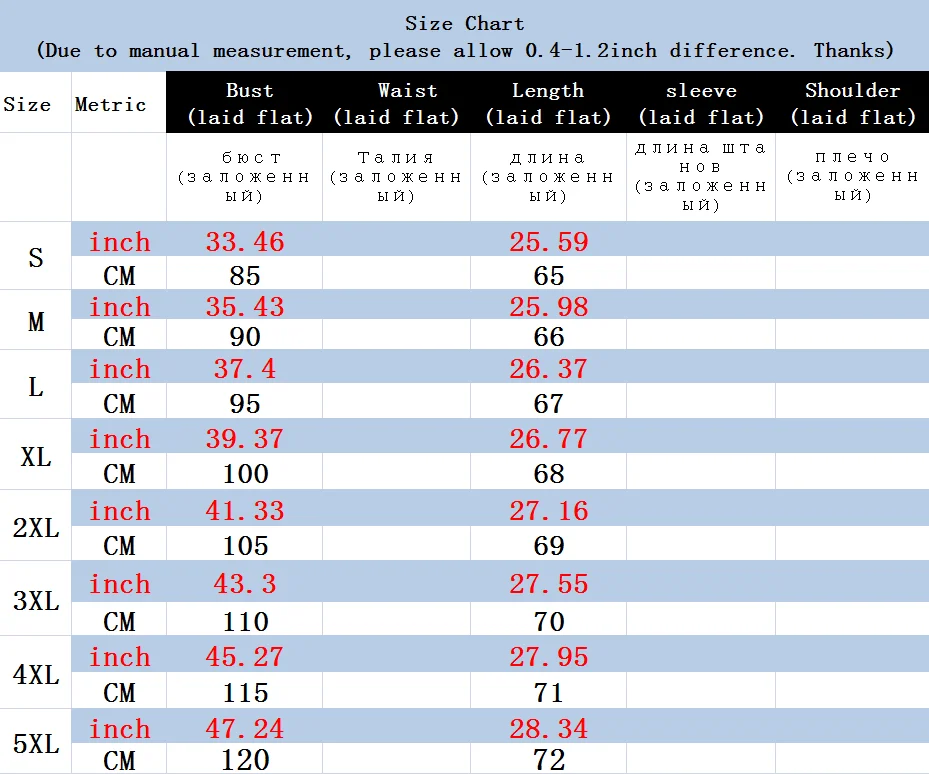Select the 5XL size label
929x774 pixels.
pos(36,744)
